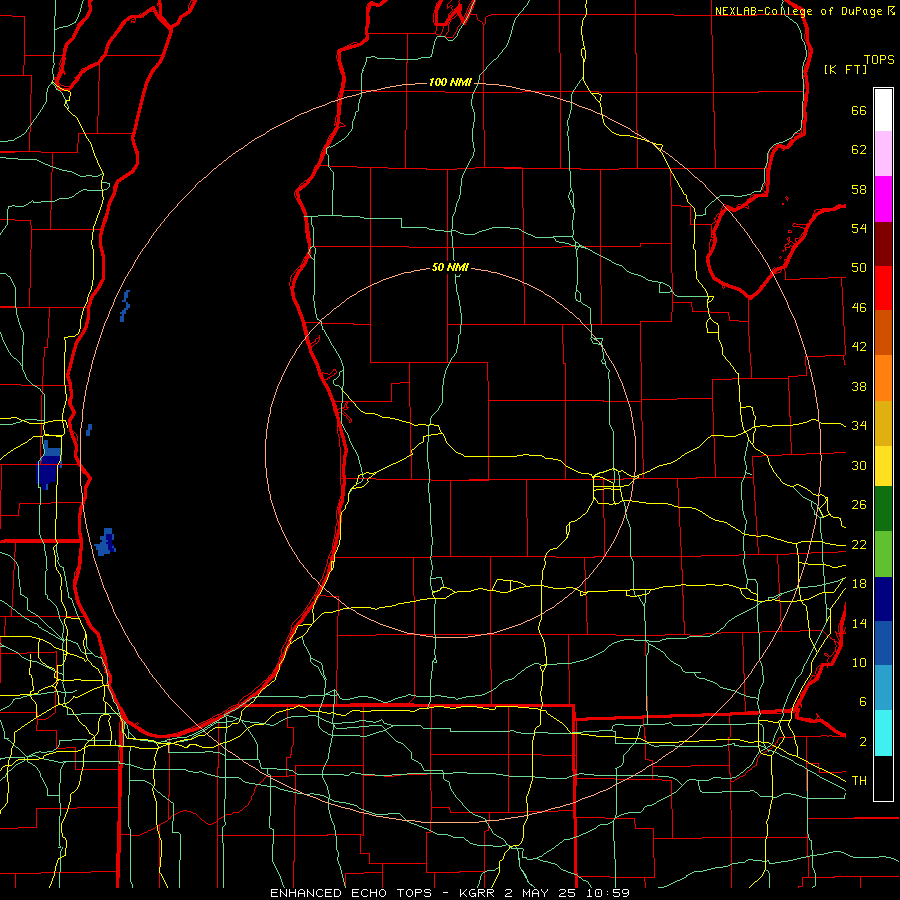Viewport: 900px width, 900px height.
Task: Click the 6 value on the legend
Action: 863,702
